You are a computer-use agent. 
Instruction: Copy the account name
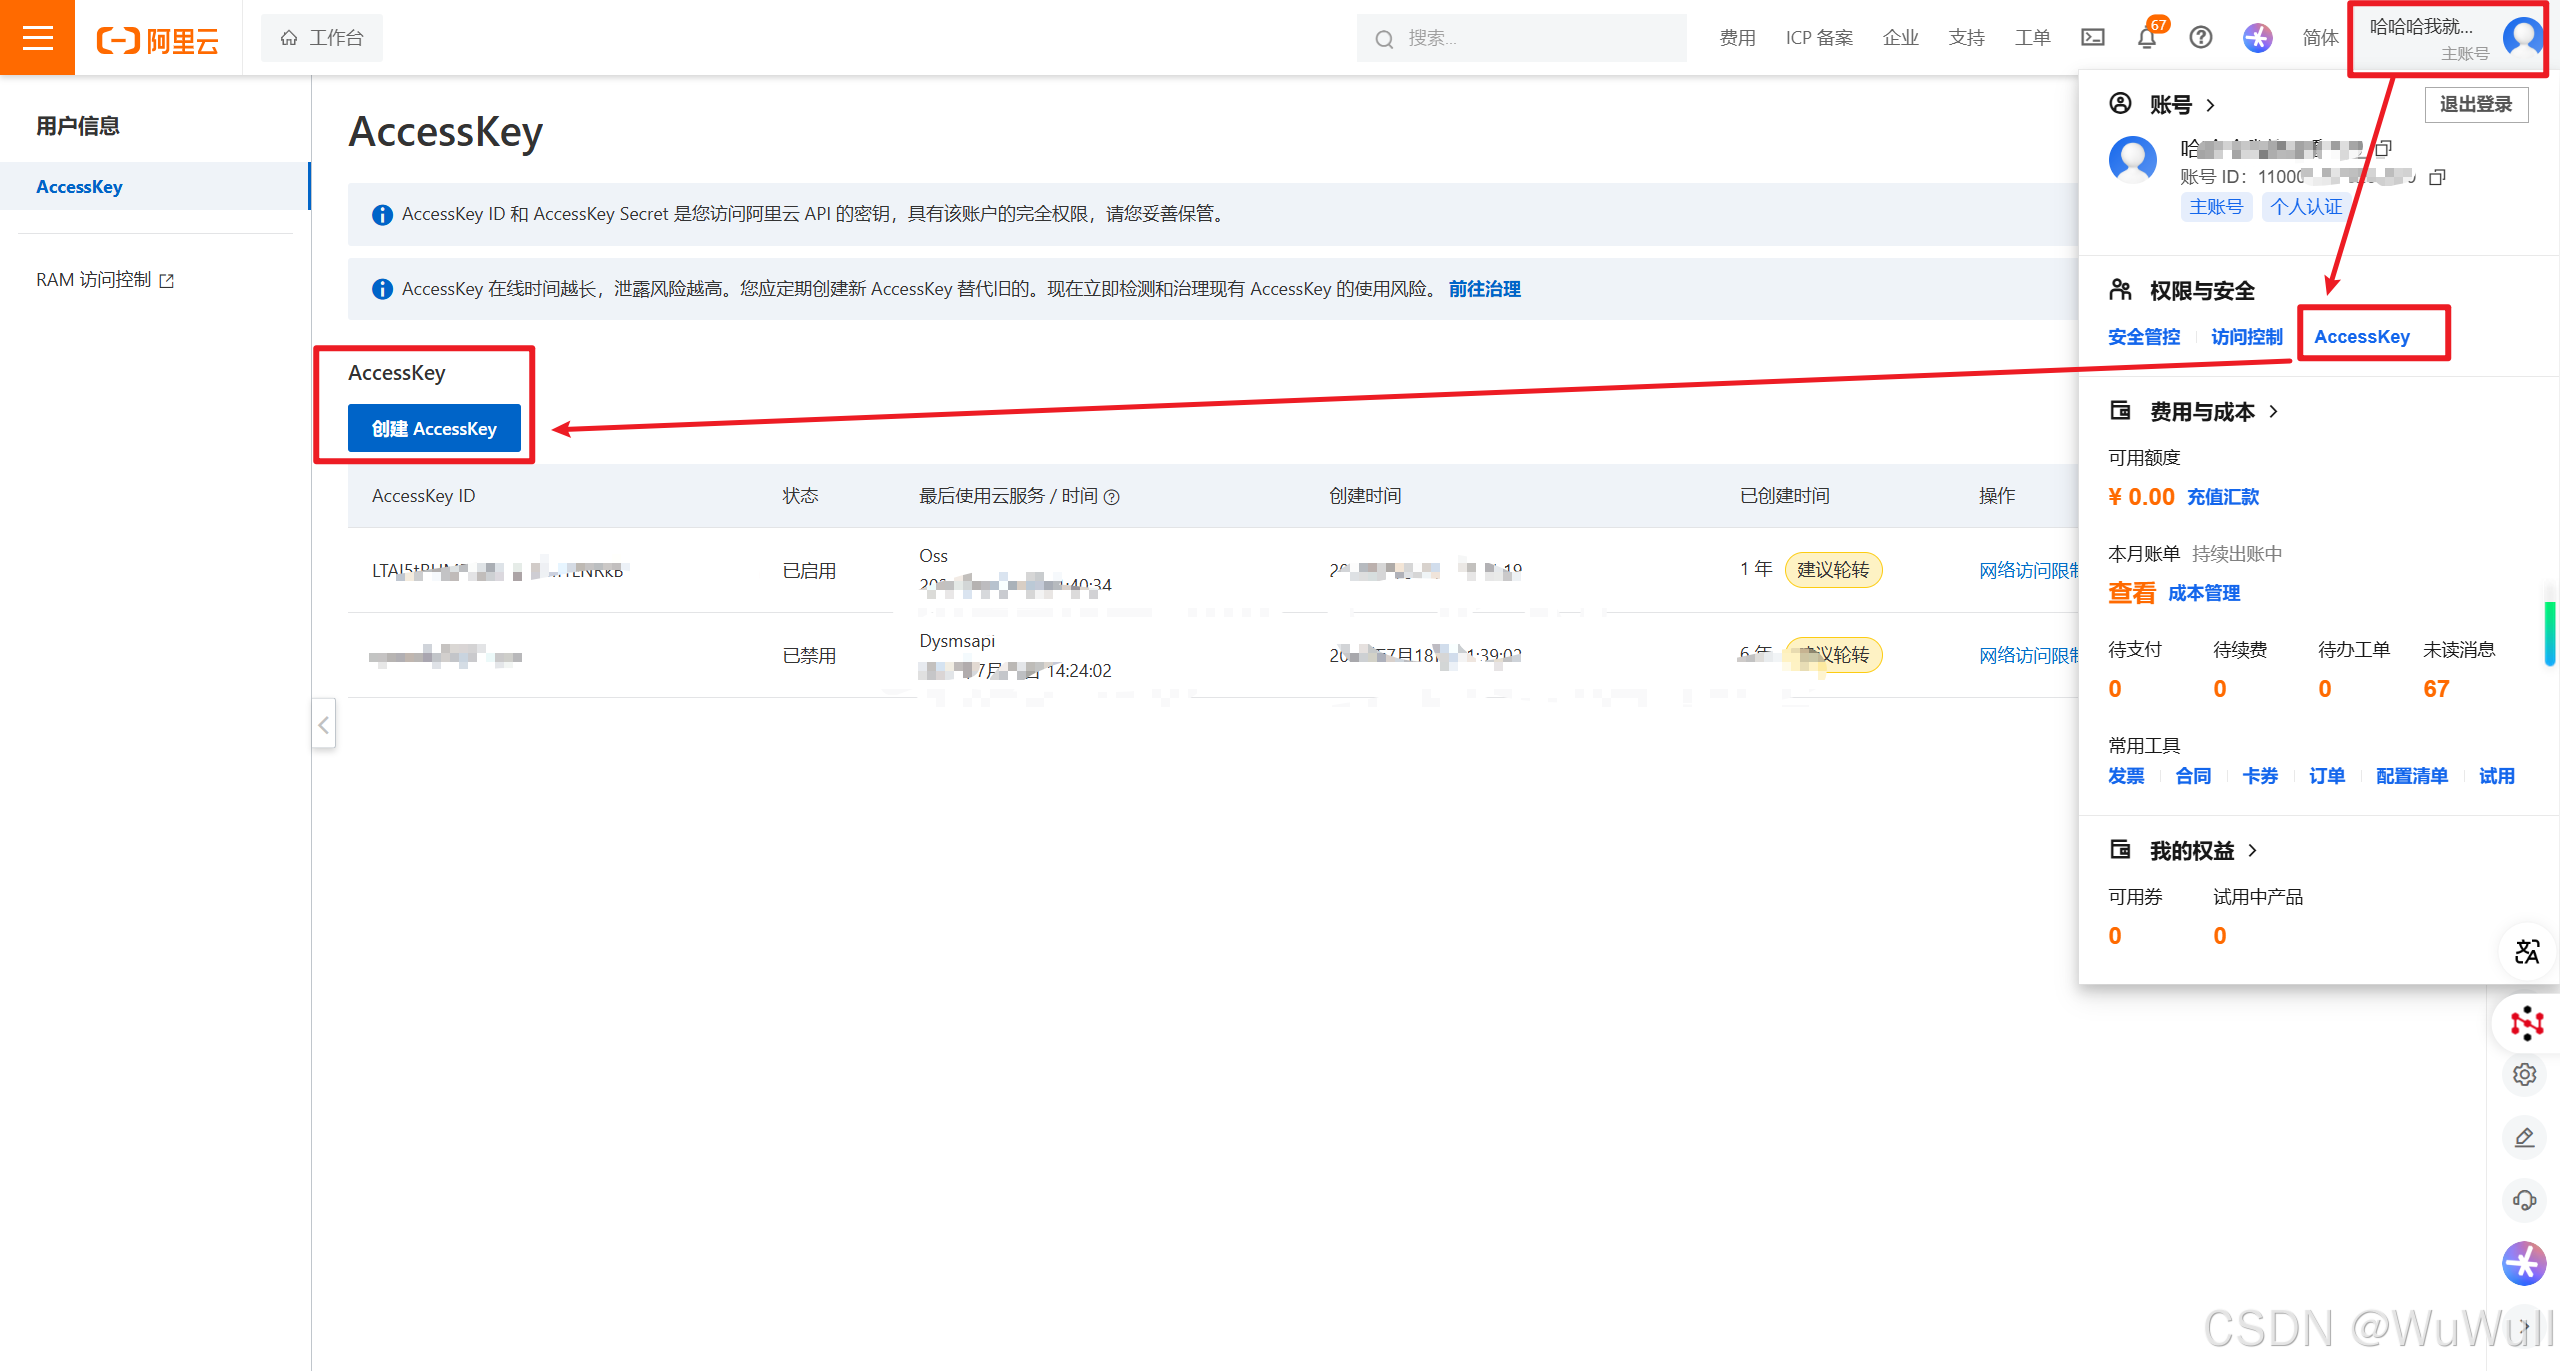click(x=2384, y=149)
